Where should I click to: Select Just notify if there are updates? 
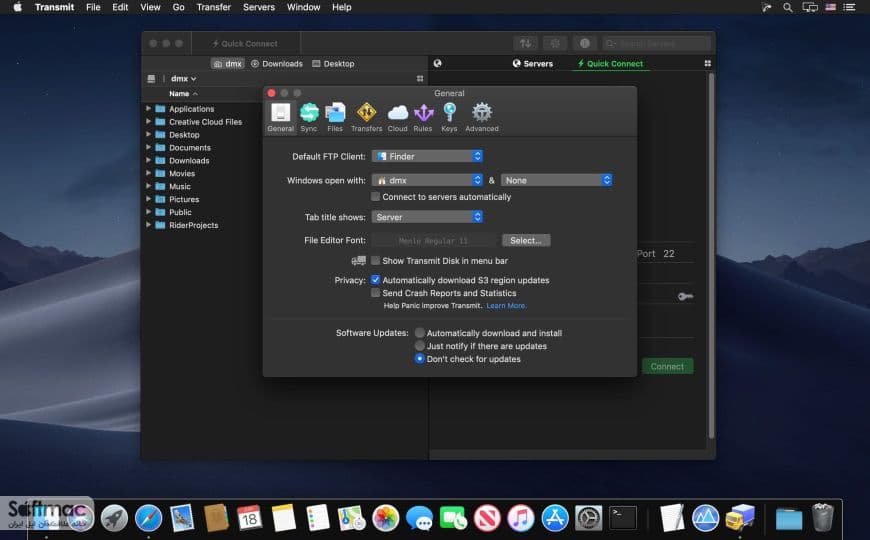tap(419, 346)
